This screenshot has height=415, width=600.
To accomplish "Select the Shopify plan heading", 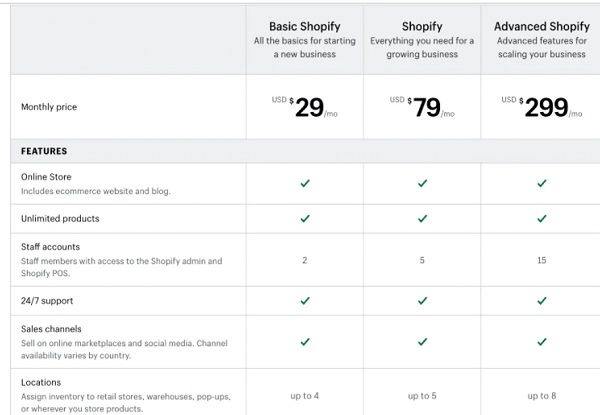I will [422, 26].
